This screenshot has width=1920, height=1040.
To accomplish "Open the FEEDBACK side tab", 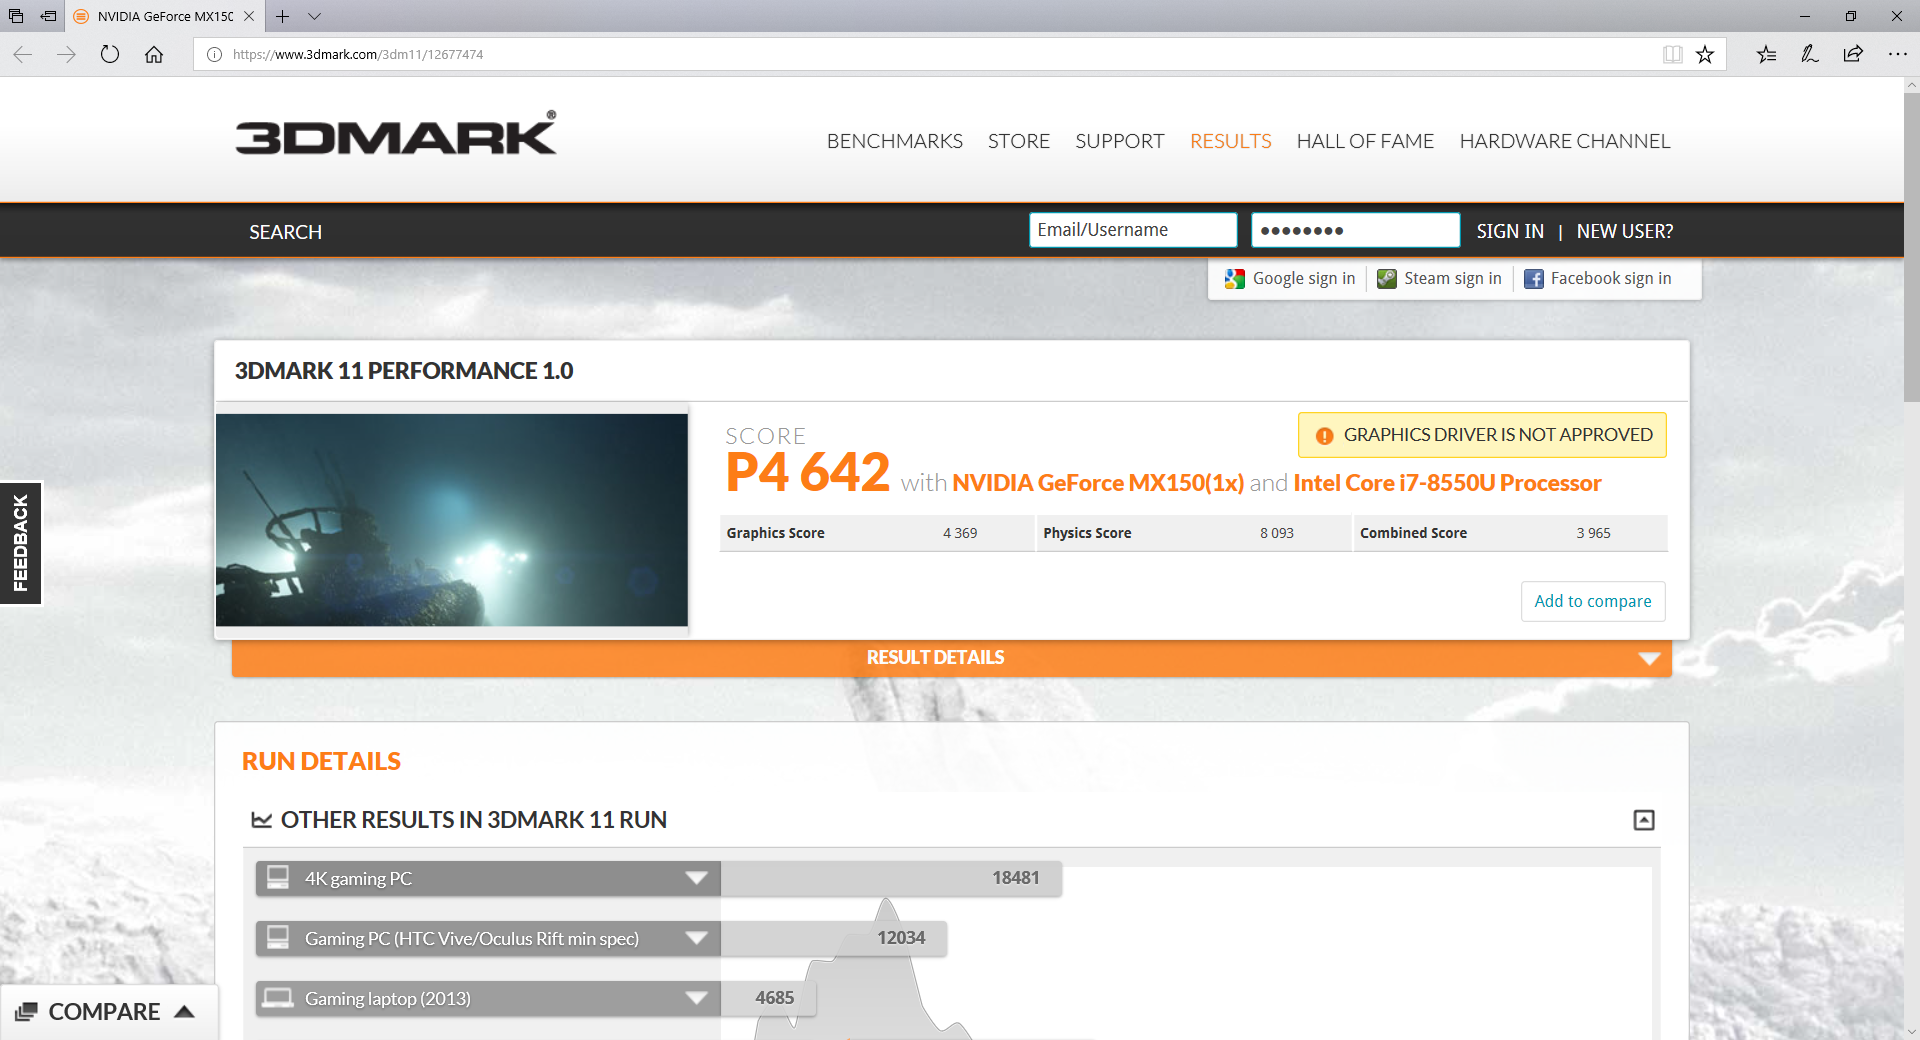I will (x=20, y=543).
